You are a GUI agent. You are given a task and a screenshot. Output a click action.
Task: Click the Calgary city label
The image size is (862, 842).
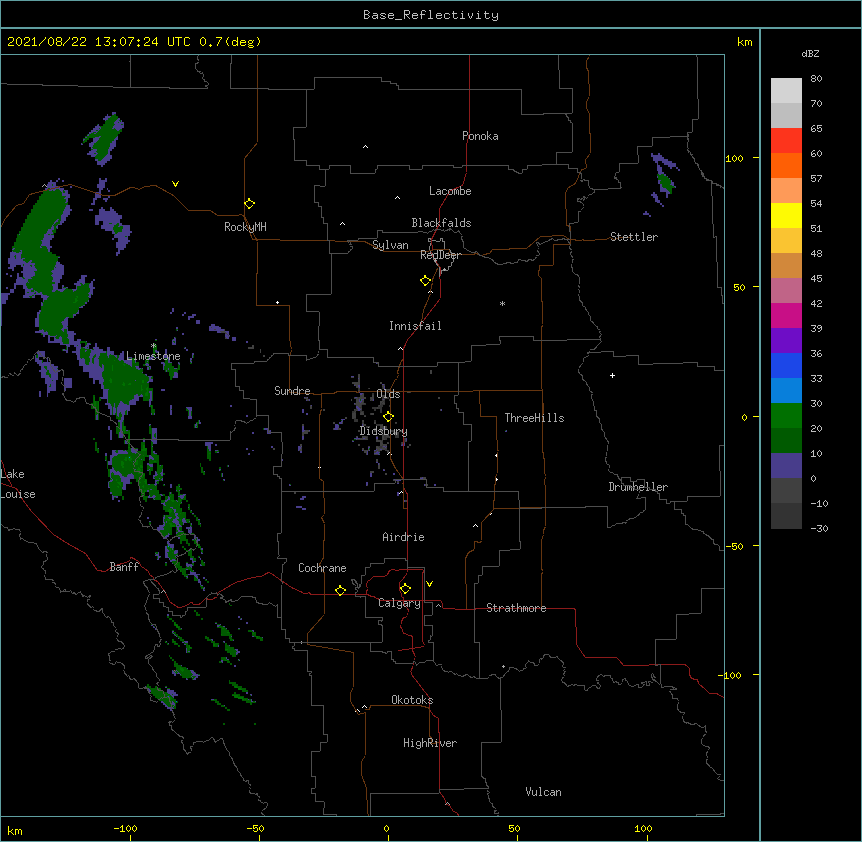(x=399, y=603)
